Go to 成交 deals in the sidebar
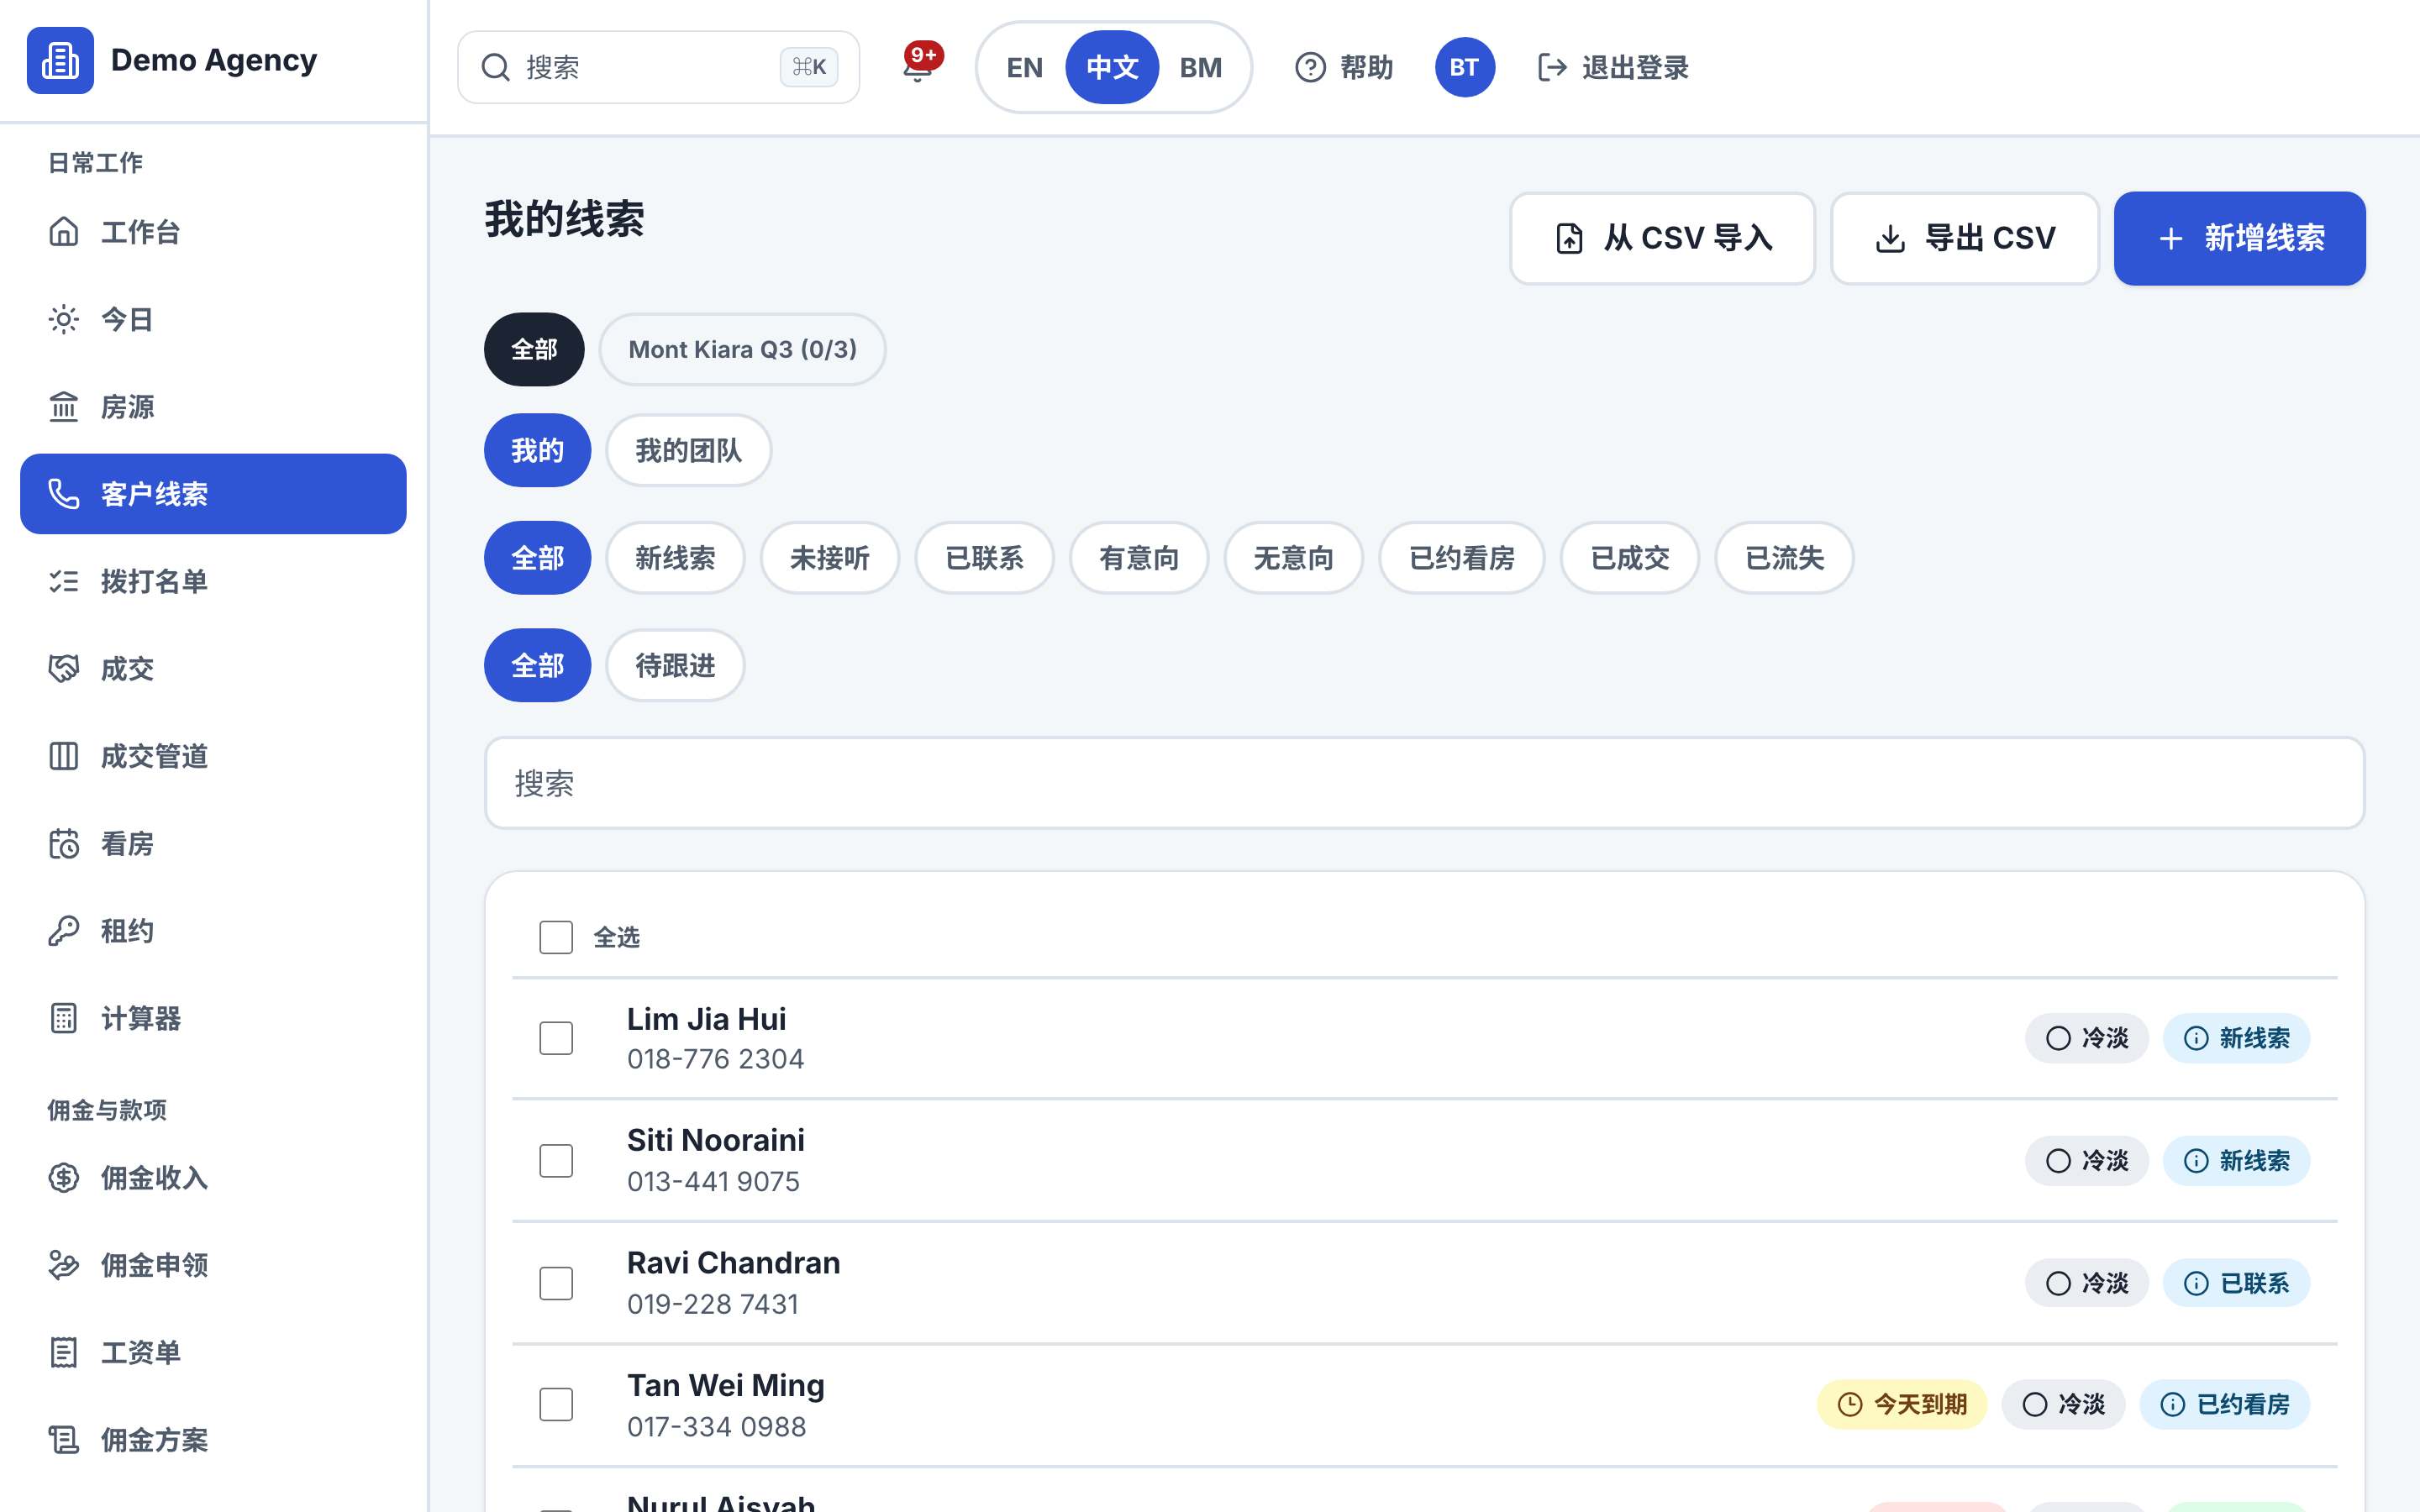The width and height of the screenshot is (2420, 1512). point(213,669)
